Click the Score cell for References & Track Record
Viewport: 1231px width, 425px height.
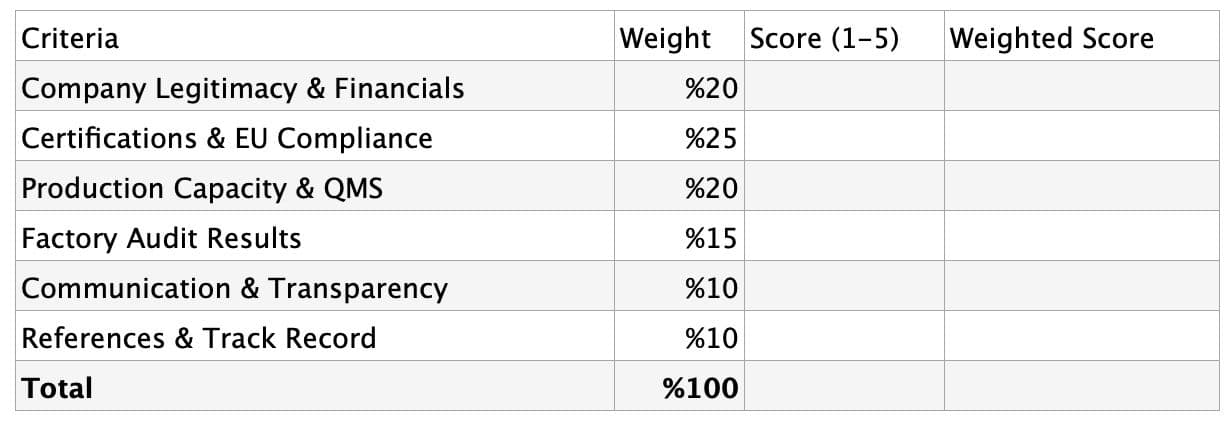coord(844,338)
